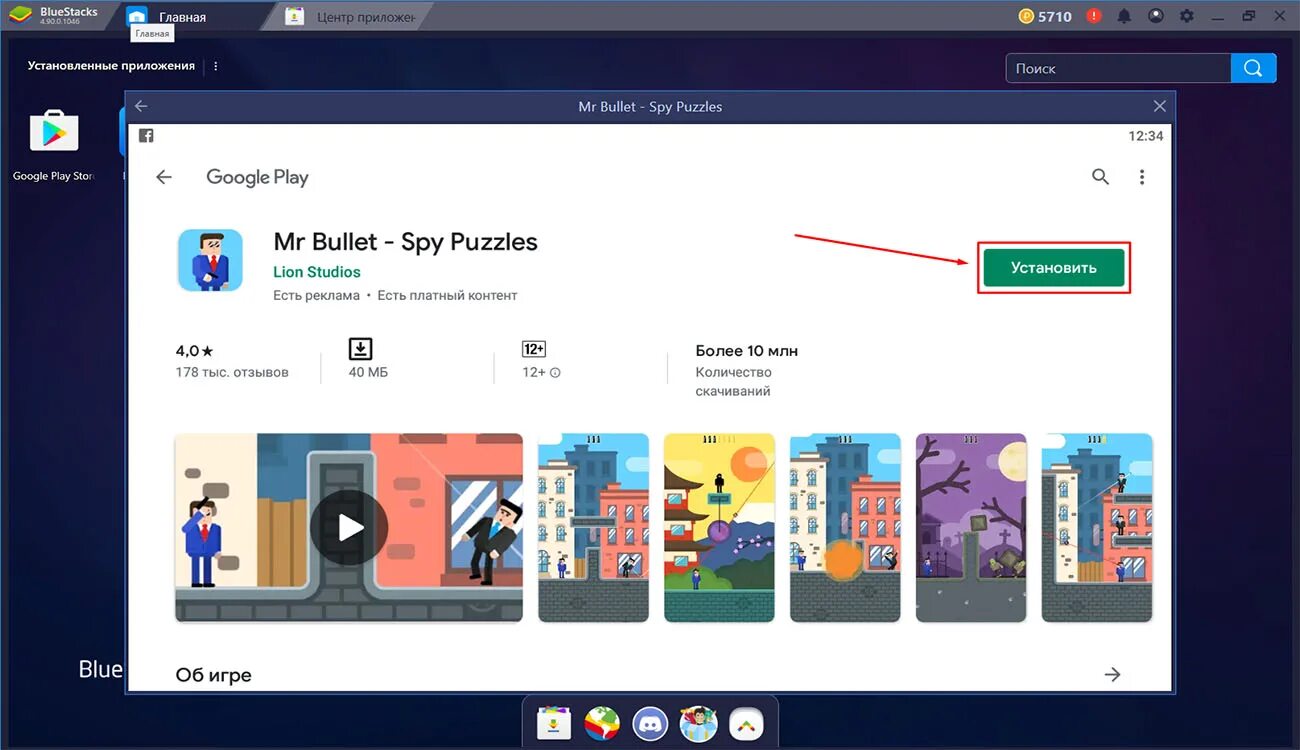Click the Google Play logo
The image size is (1300, 750).
257,177
